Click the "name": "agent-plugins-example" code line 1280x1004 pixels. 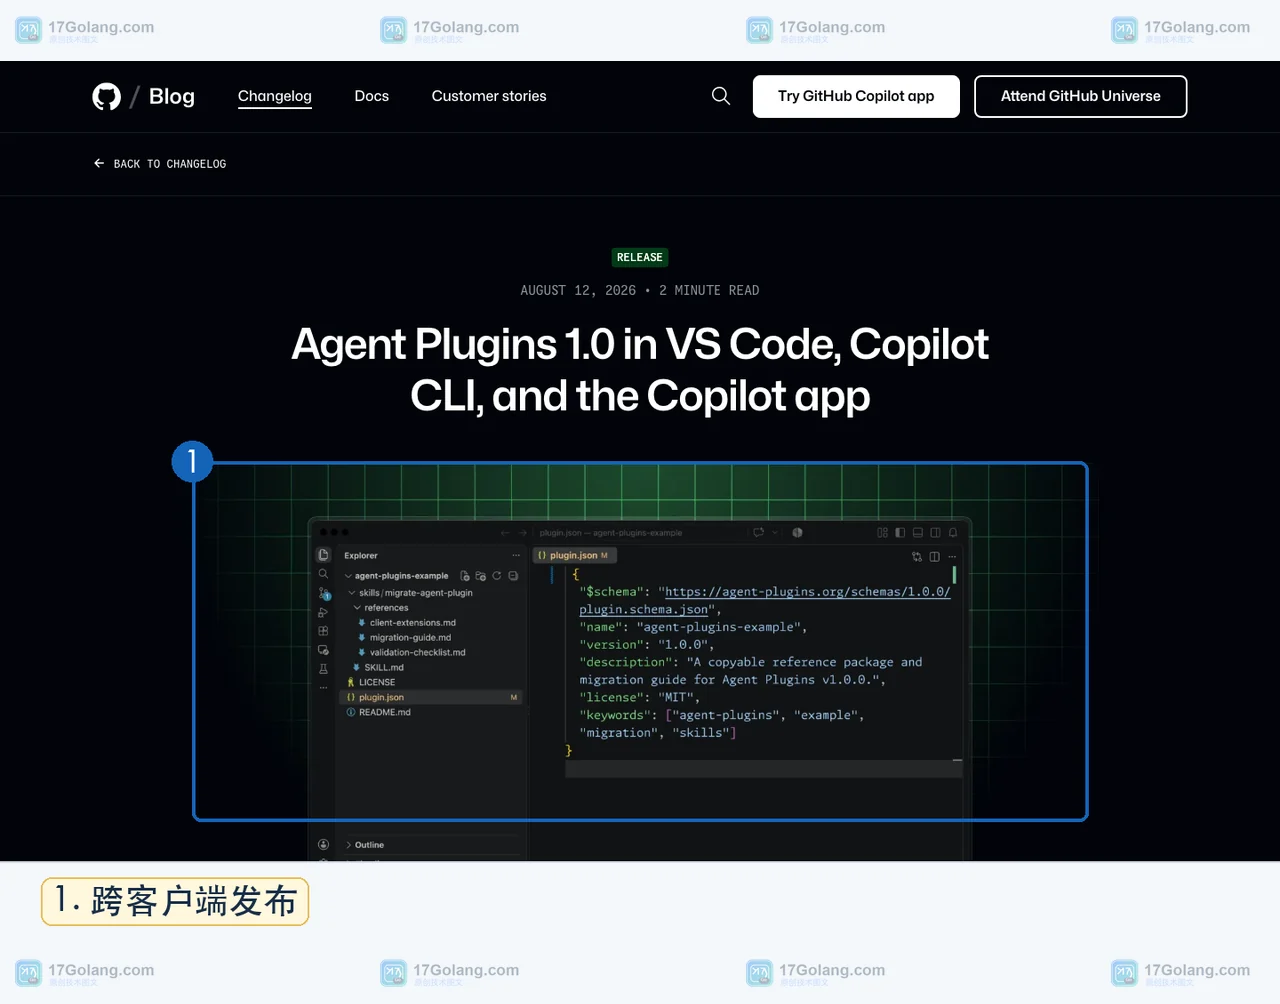pos(693,627)
